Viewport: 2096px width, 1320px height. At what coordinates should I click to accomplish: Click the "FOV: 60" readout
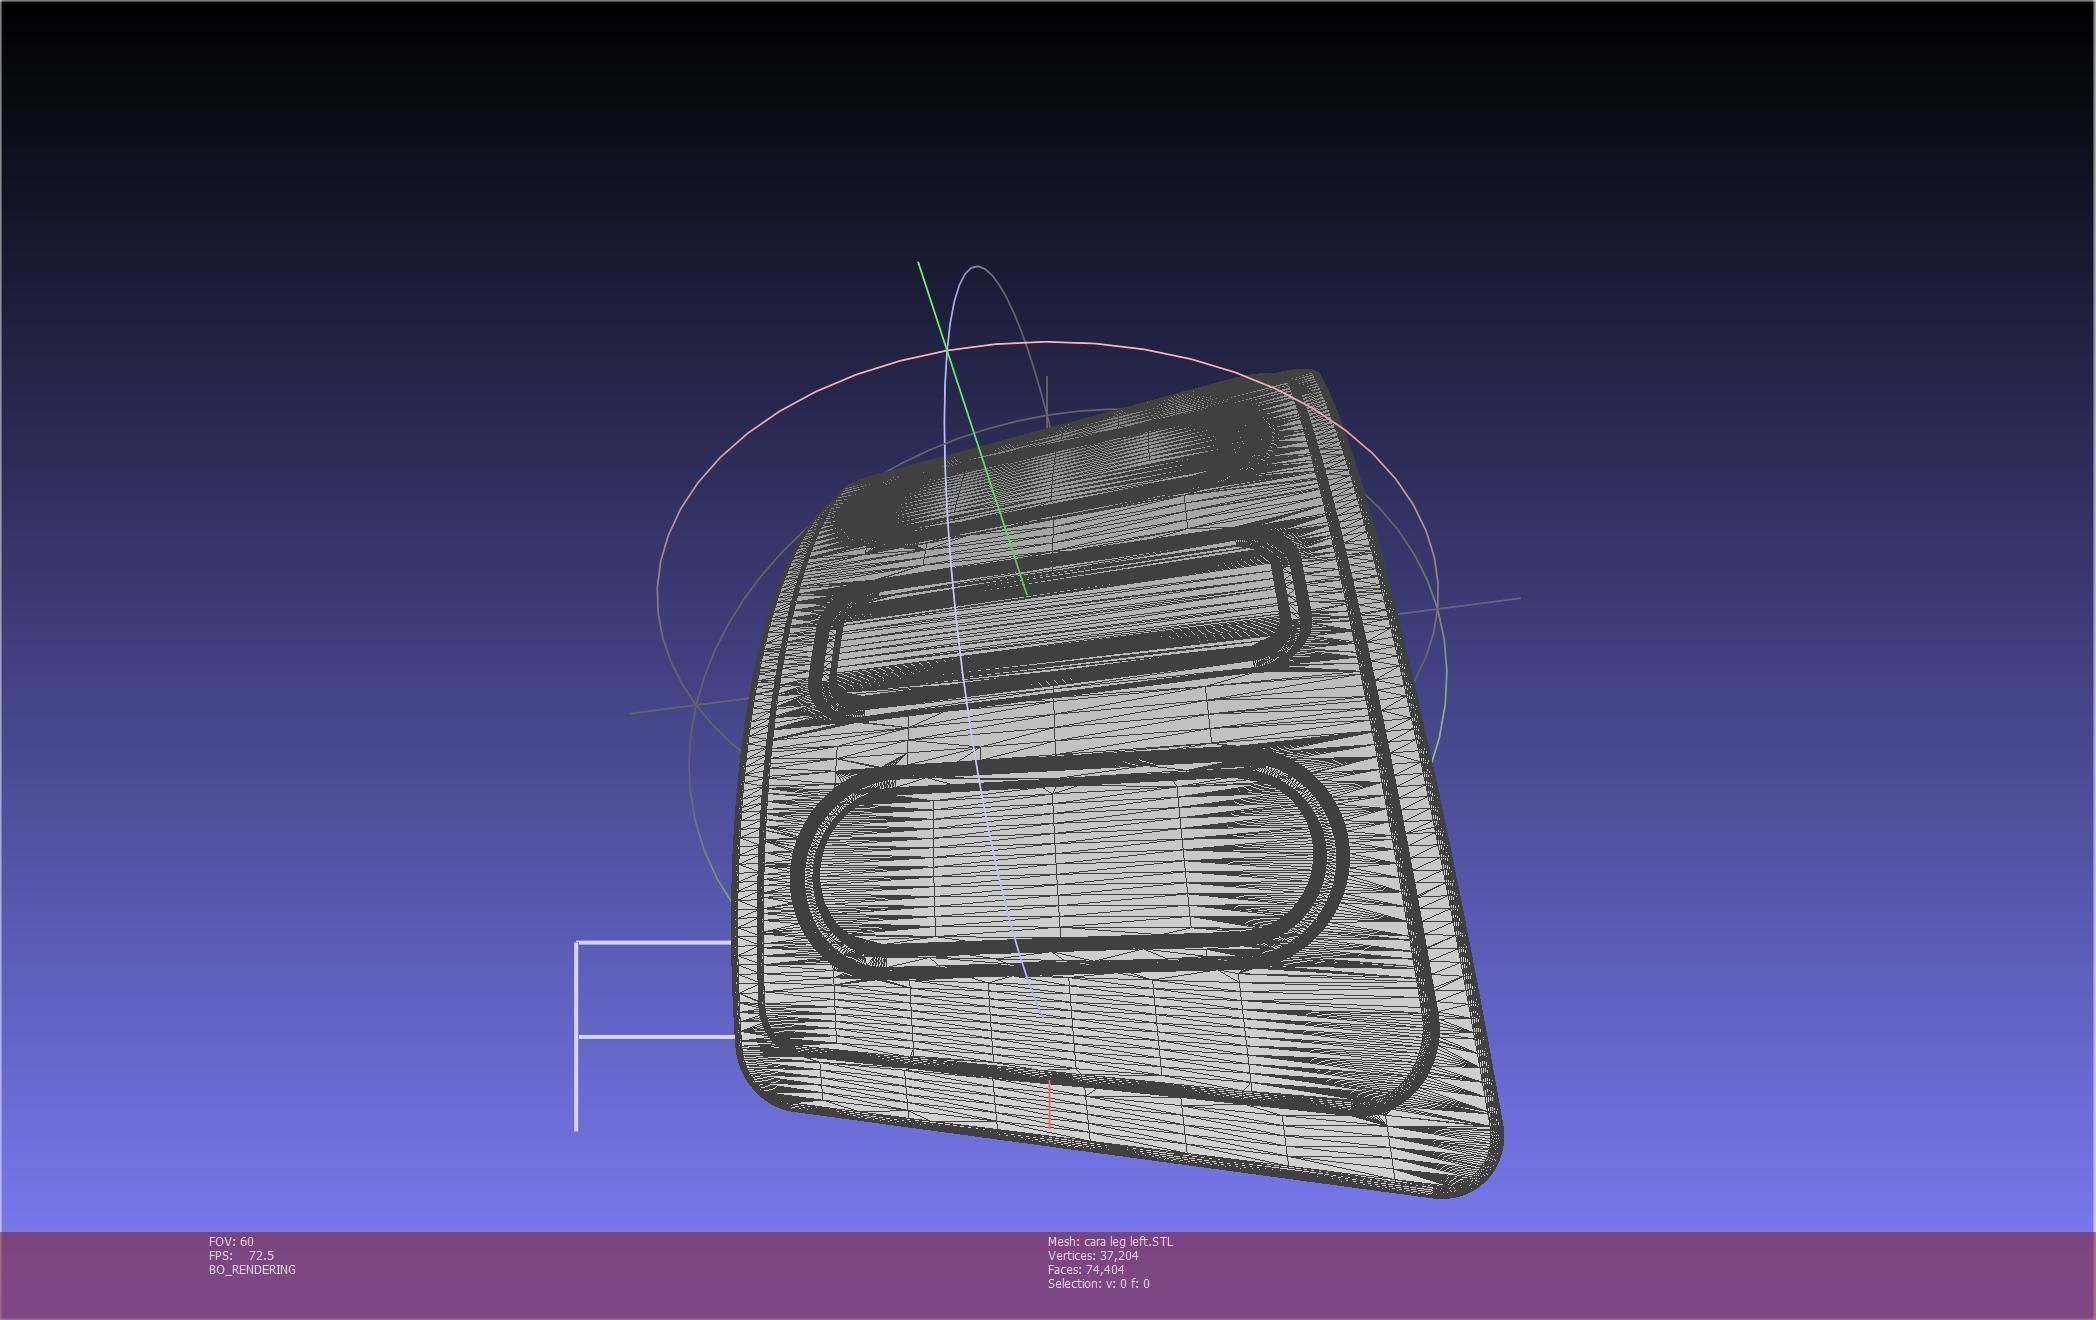tap(231, 1241)
